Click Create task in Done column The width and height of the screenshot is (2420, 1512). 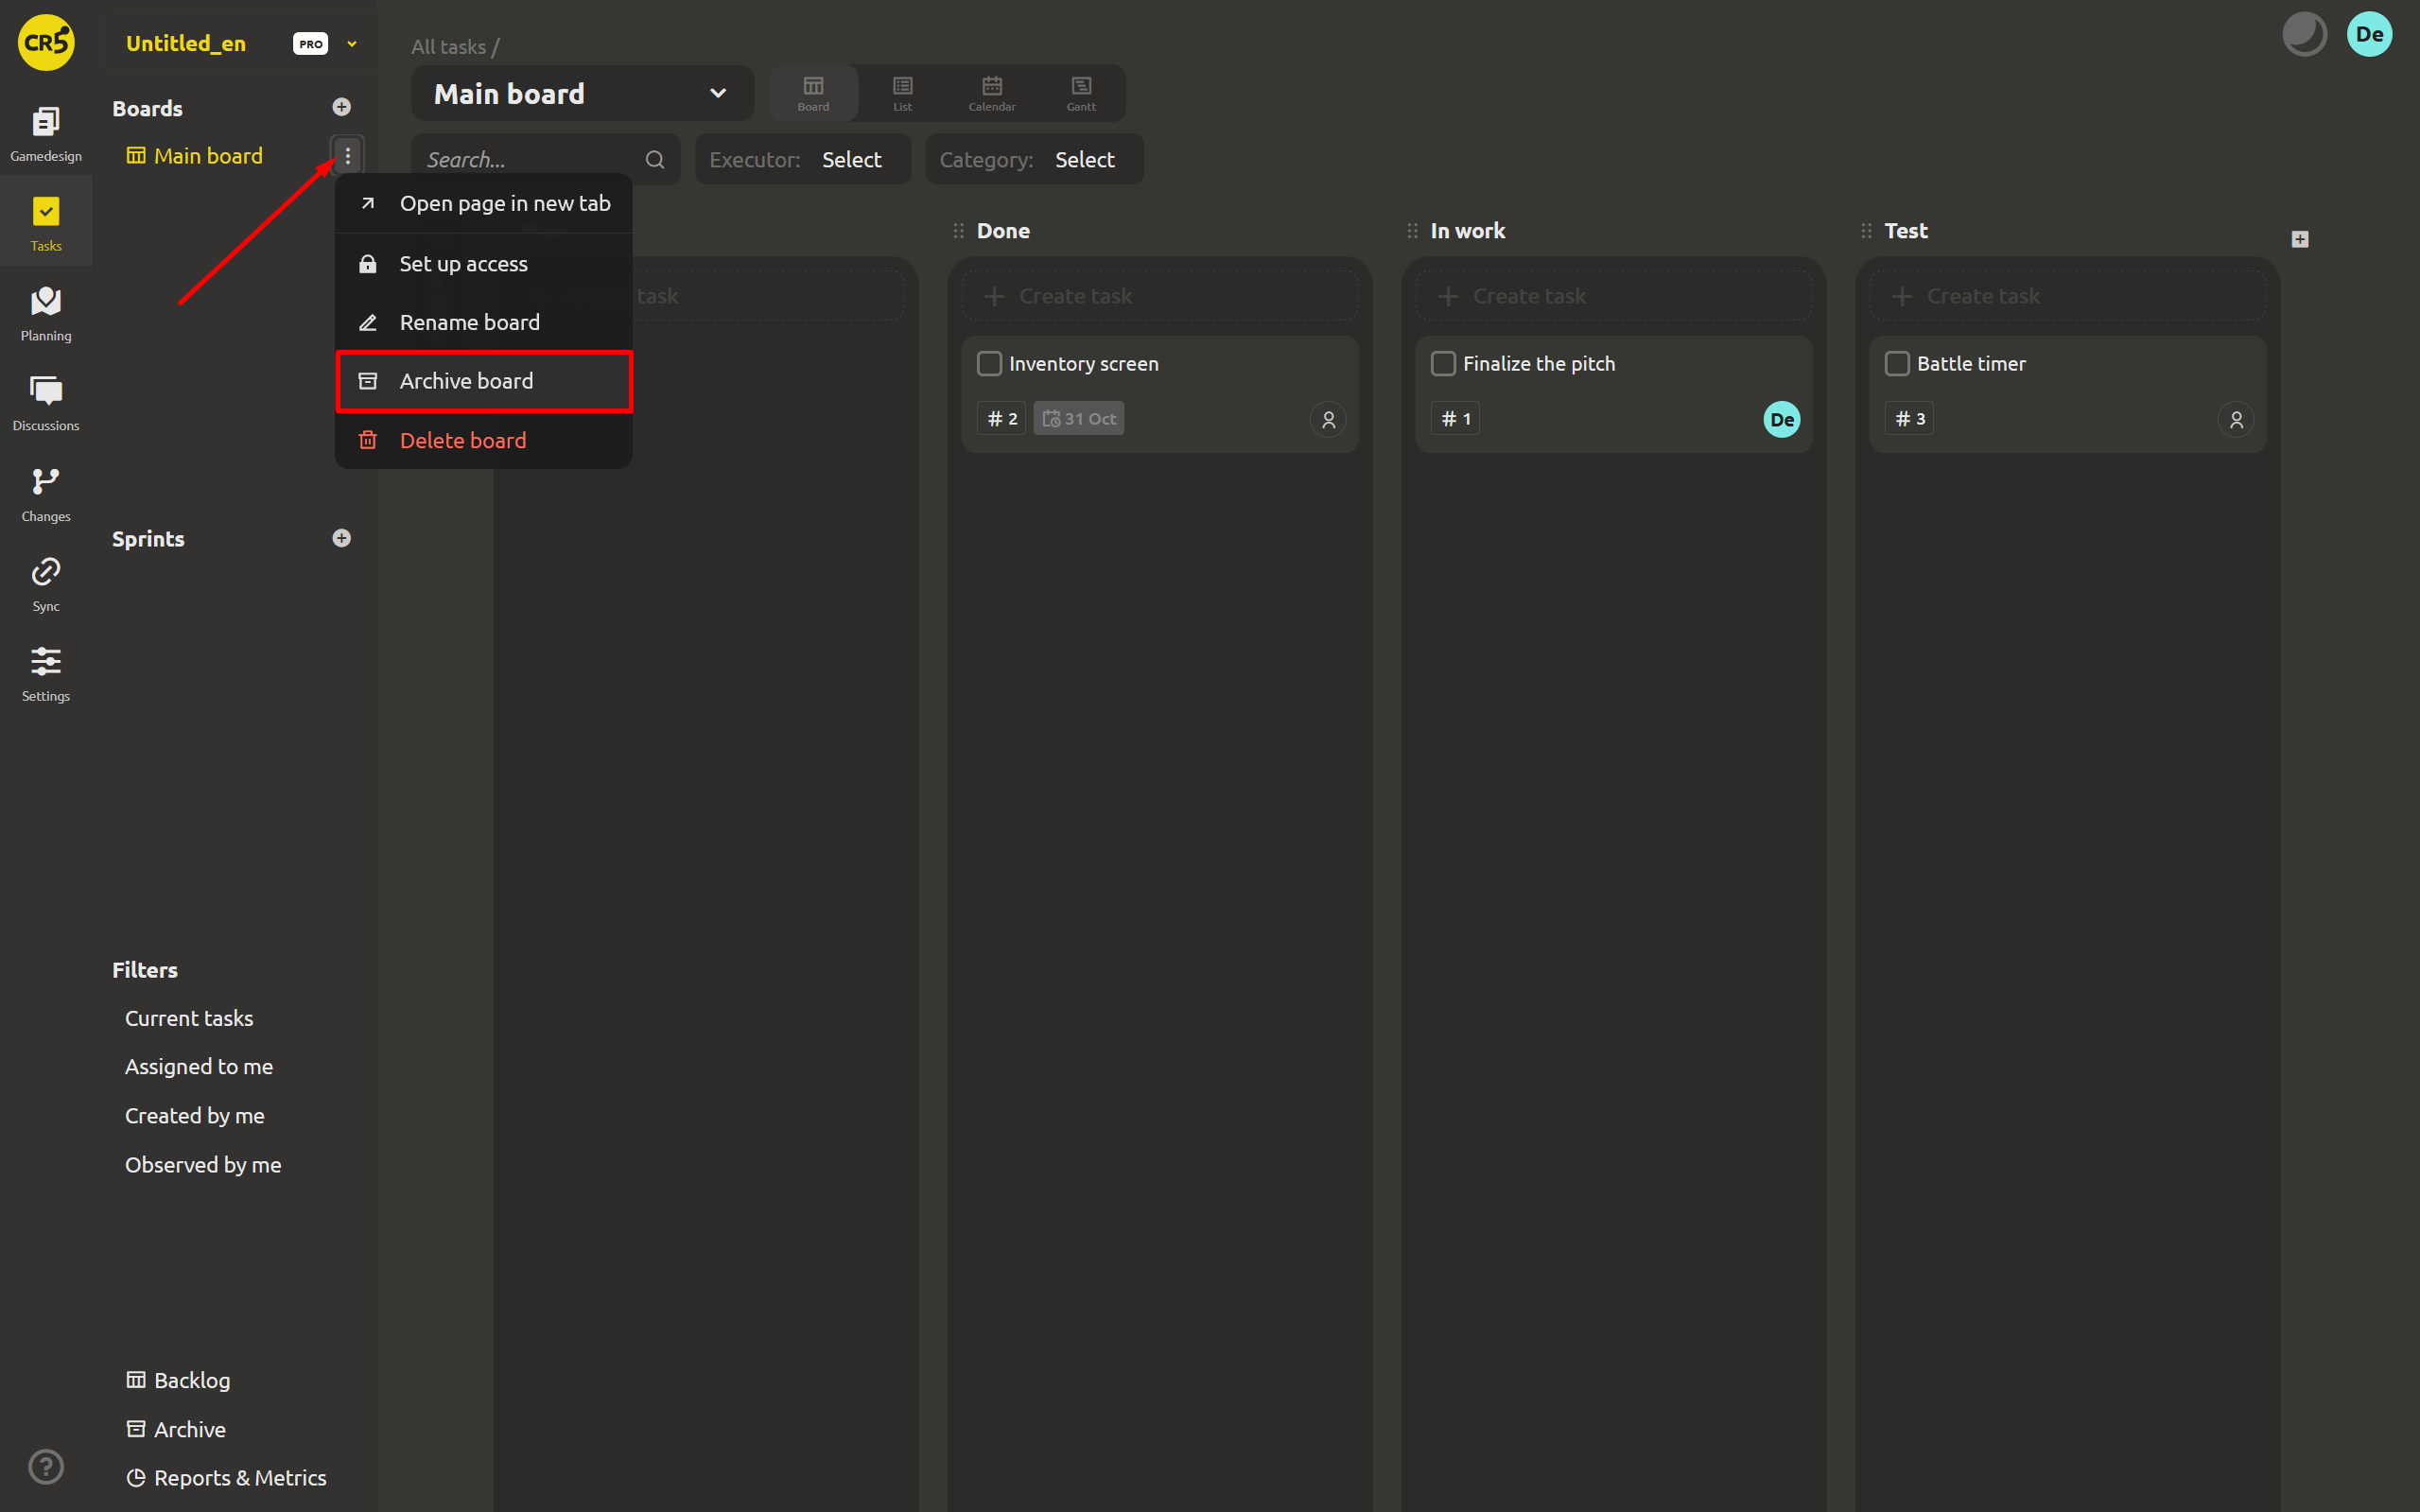[1160, 296]
